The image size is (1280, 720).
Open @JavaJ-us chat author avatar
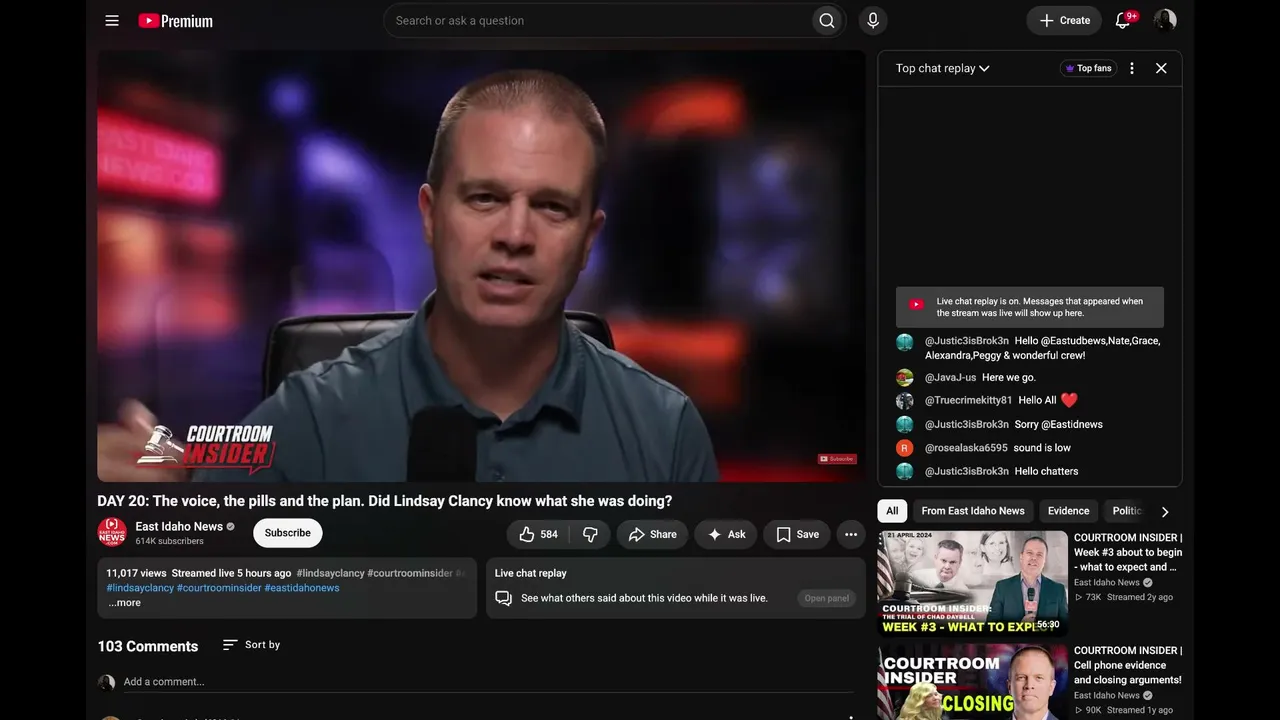[904, 378]
